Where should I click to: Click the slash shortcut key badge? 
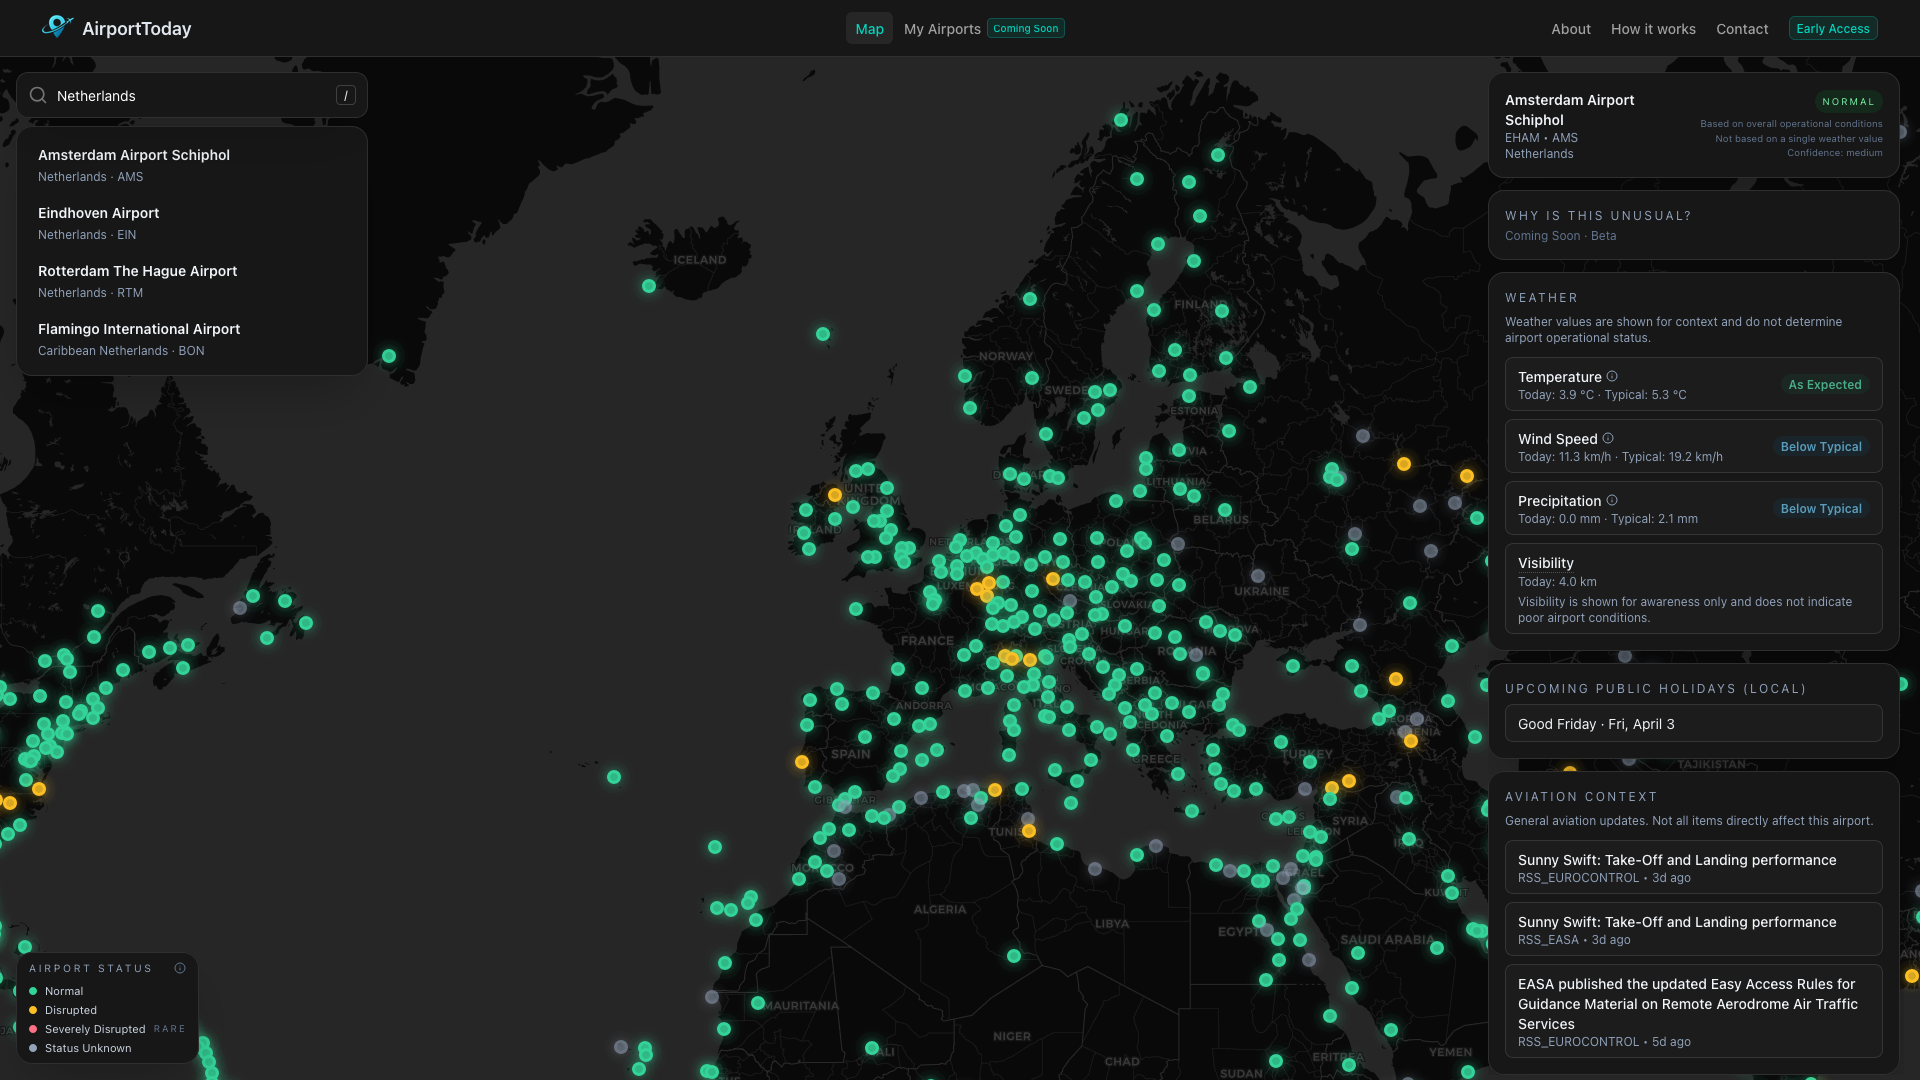[345, 95]
